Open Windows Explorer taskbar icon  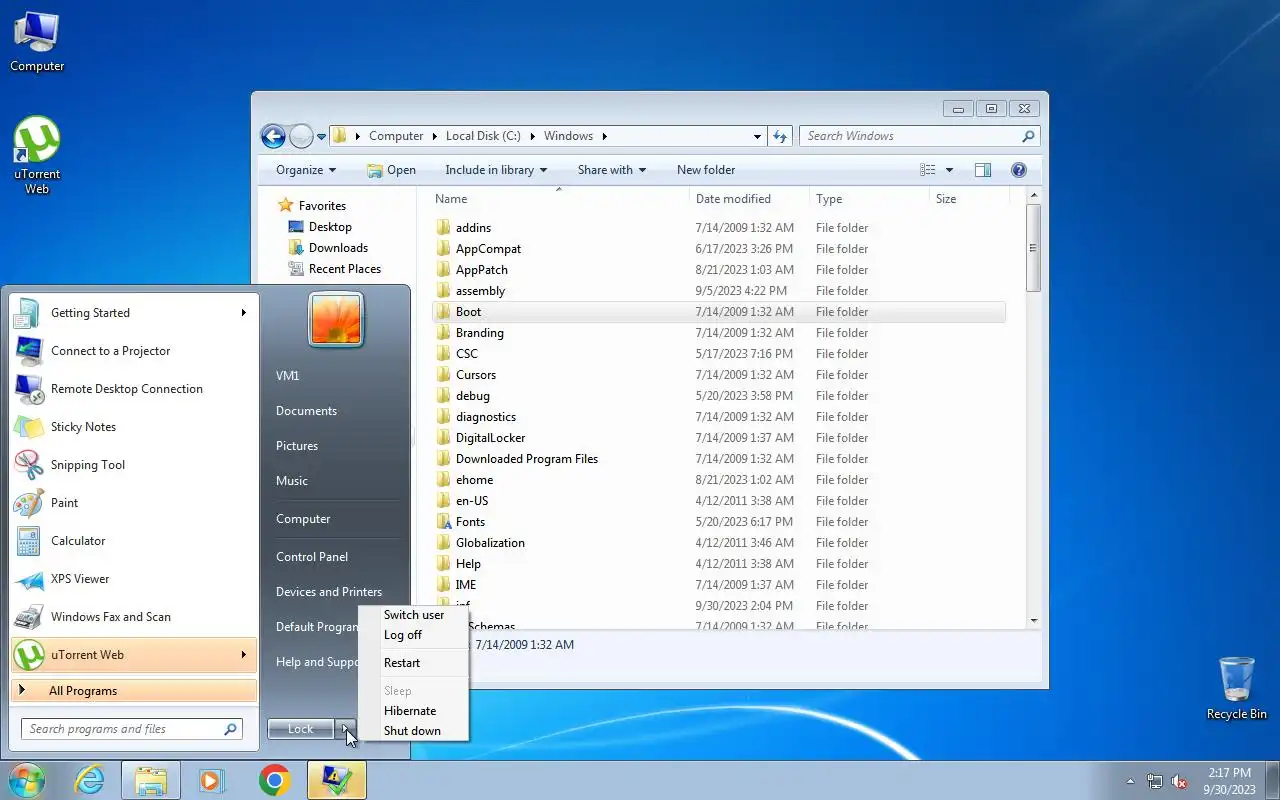pyautogui.click(x=151, y=780)
